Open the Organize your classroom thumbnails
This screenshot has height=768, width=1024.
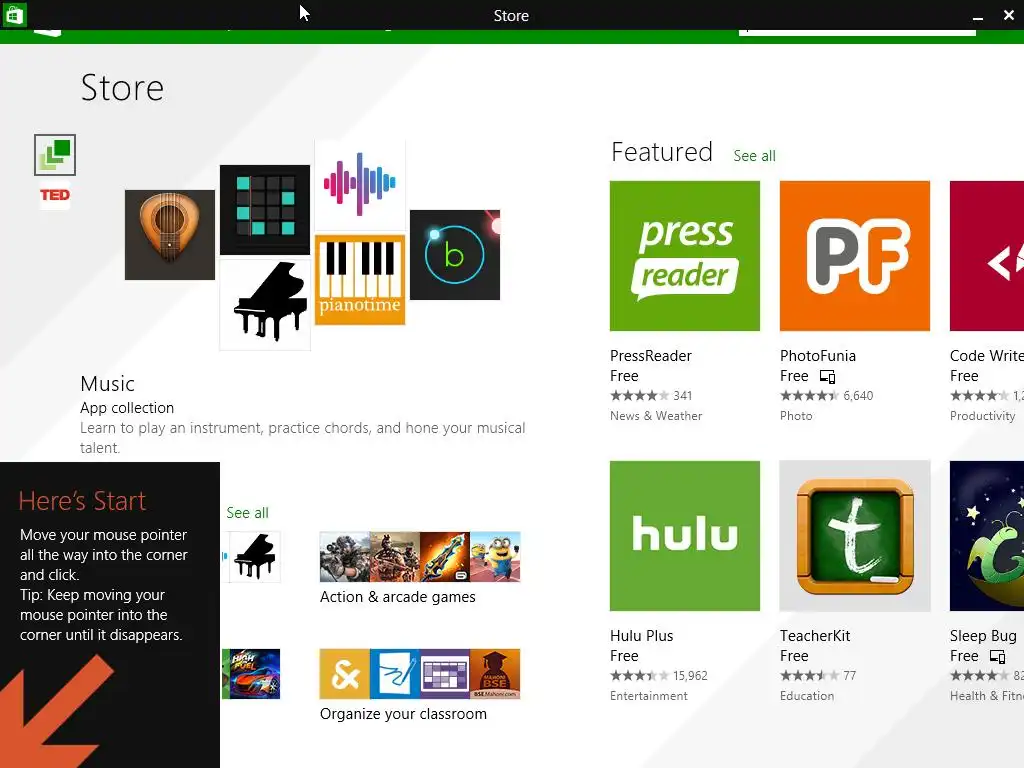[x=420, y=674]
